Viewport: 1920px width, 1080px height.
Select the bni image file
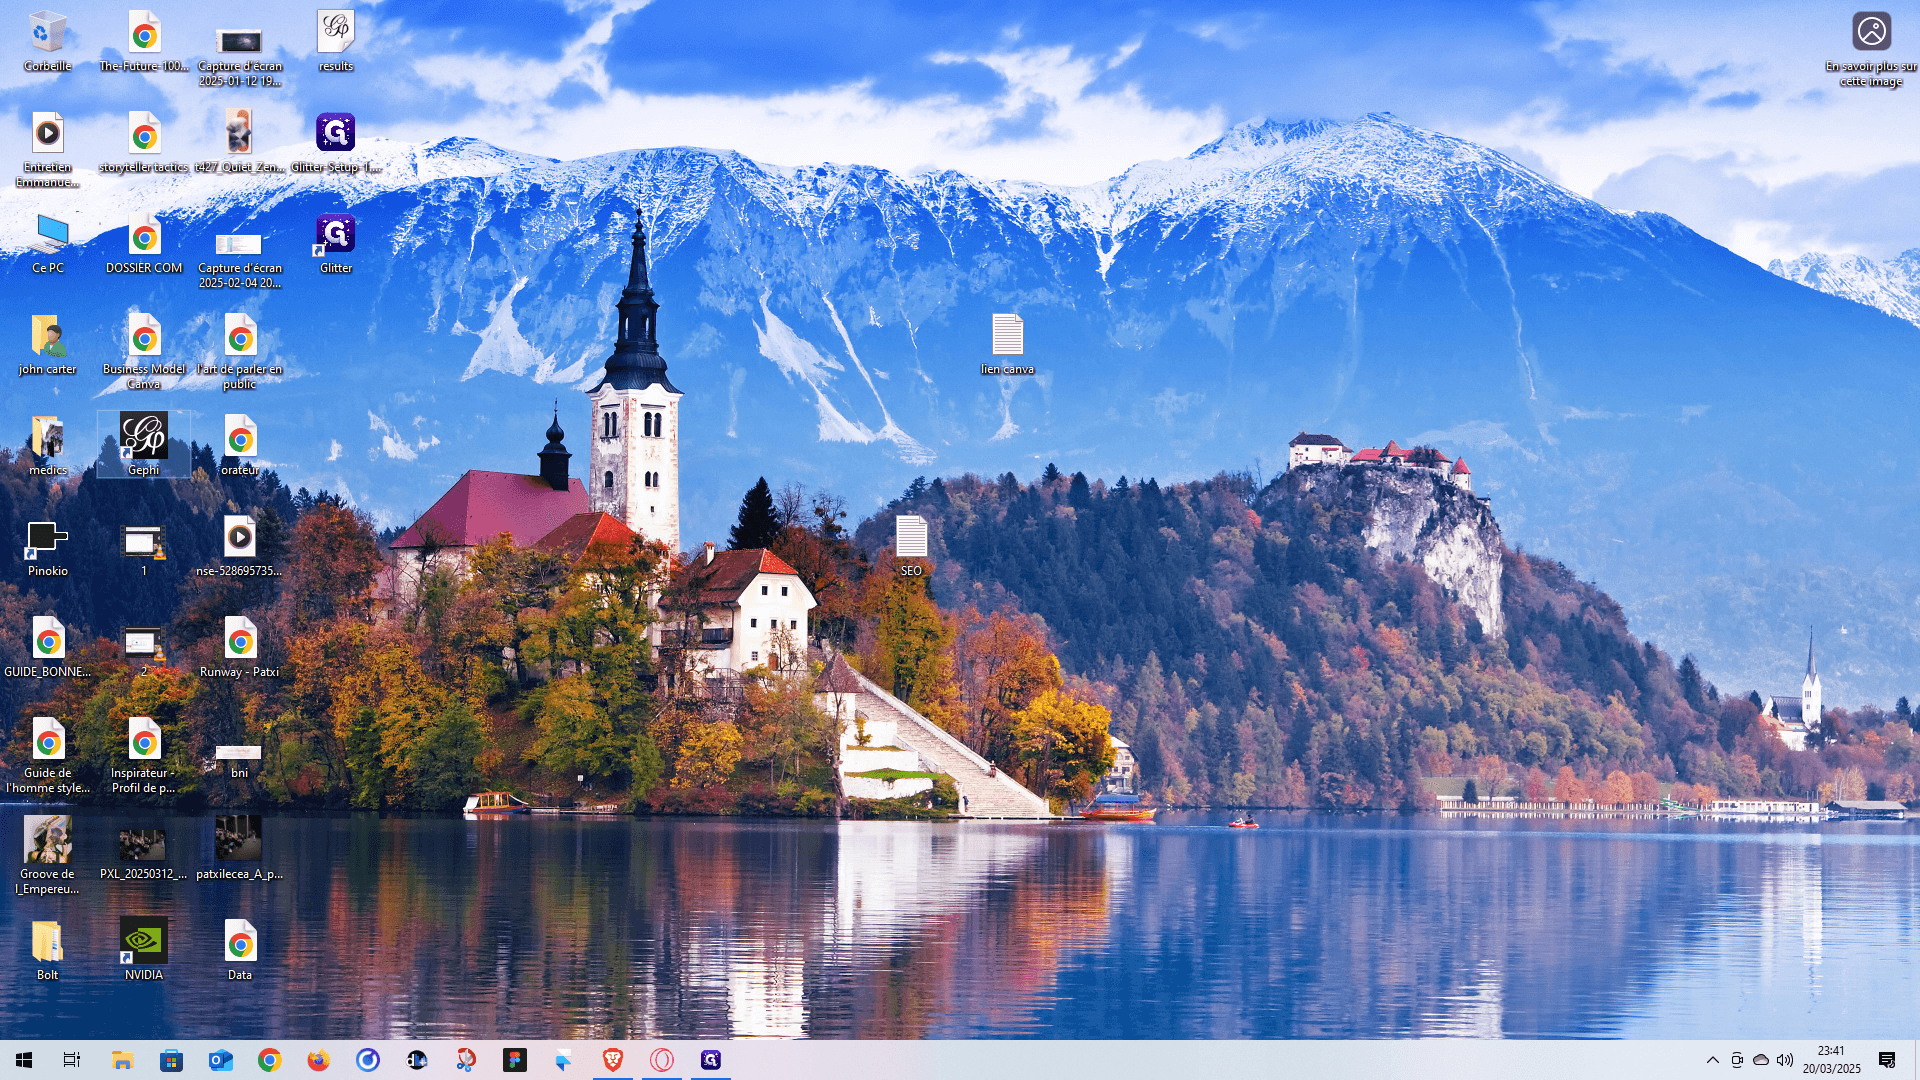(x=240, y=752)
